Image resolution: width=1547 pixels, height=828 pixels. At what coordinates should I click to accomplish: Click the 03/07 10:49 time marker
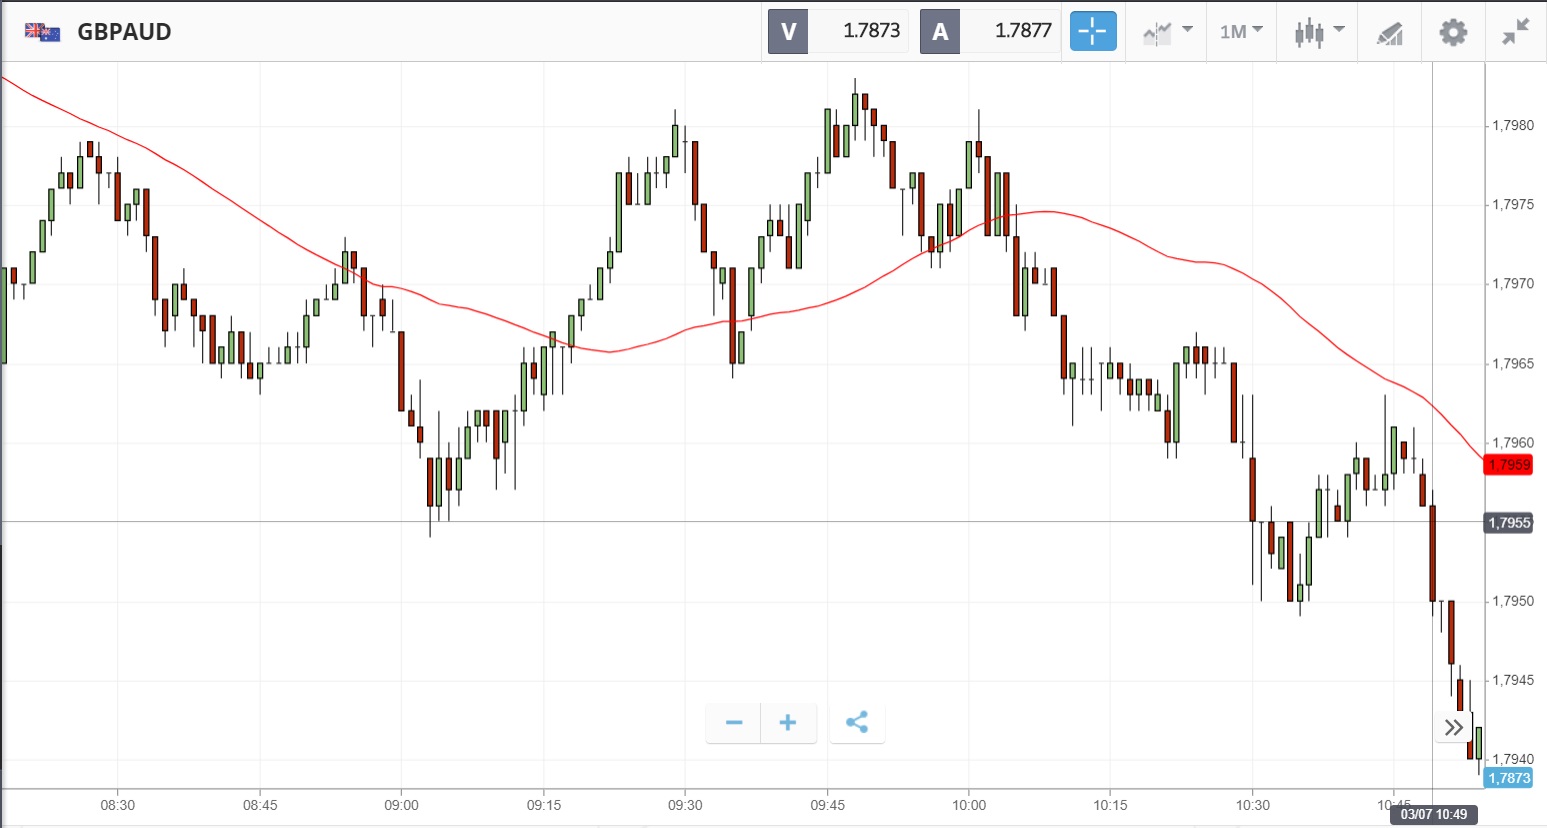tap(1433, 814)
